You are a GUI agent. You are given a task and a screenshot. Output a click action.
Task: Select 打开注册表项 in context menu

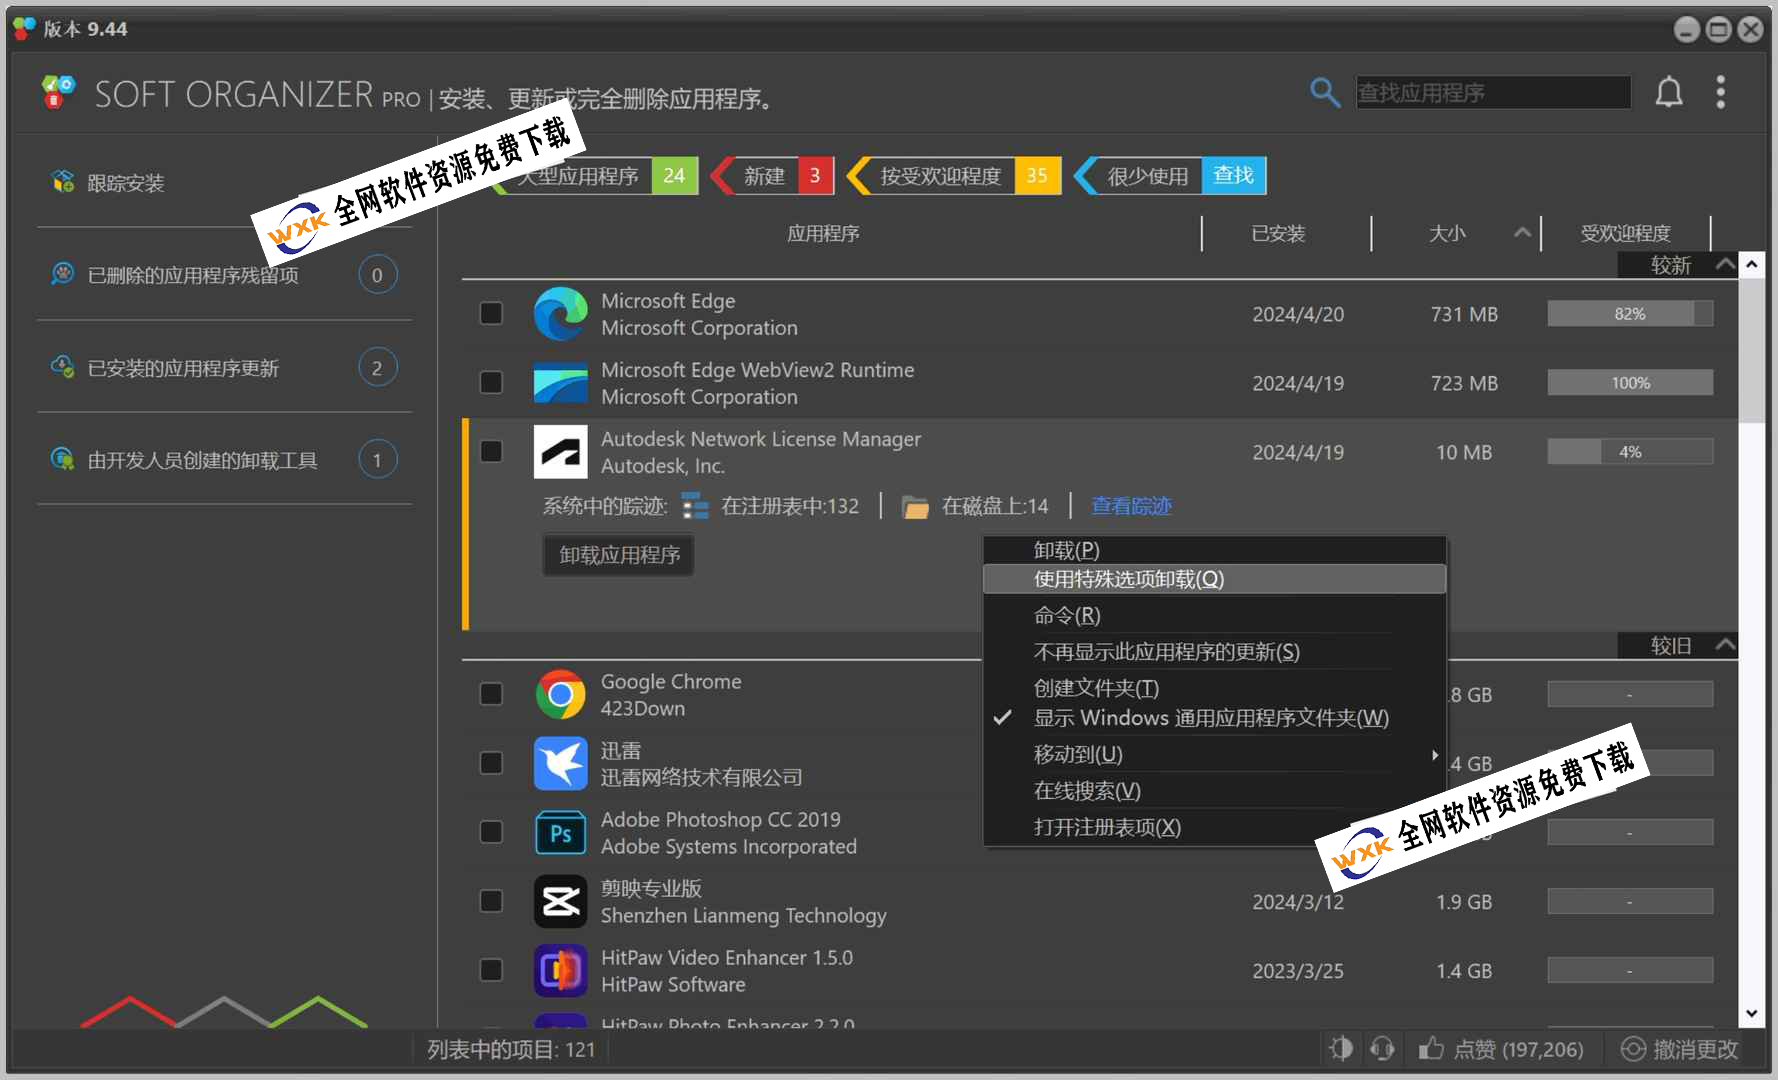pyautogui.click(x=1107, y=828)
